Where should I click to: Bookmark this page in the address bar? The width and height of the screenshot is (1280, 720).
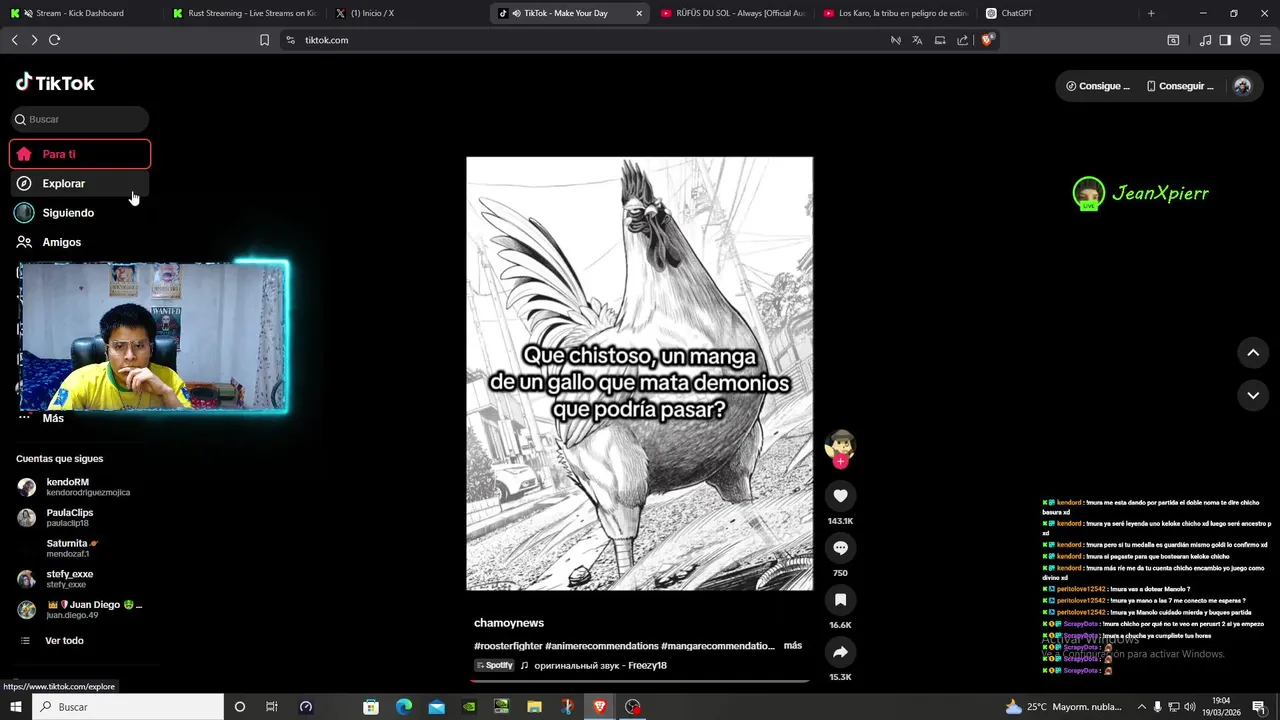pos(264,40)
